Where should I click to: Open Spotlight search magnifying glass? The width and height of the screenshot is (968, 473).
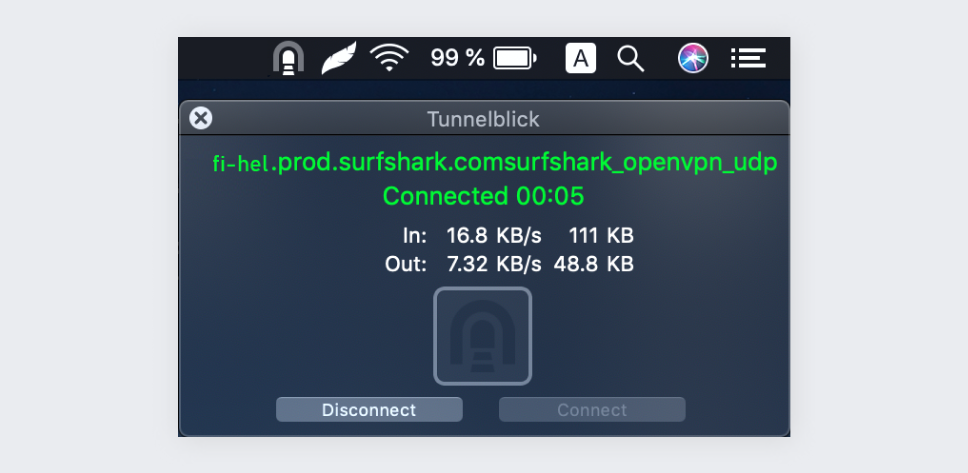click(630, 59)
